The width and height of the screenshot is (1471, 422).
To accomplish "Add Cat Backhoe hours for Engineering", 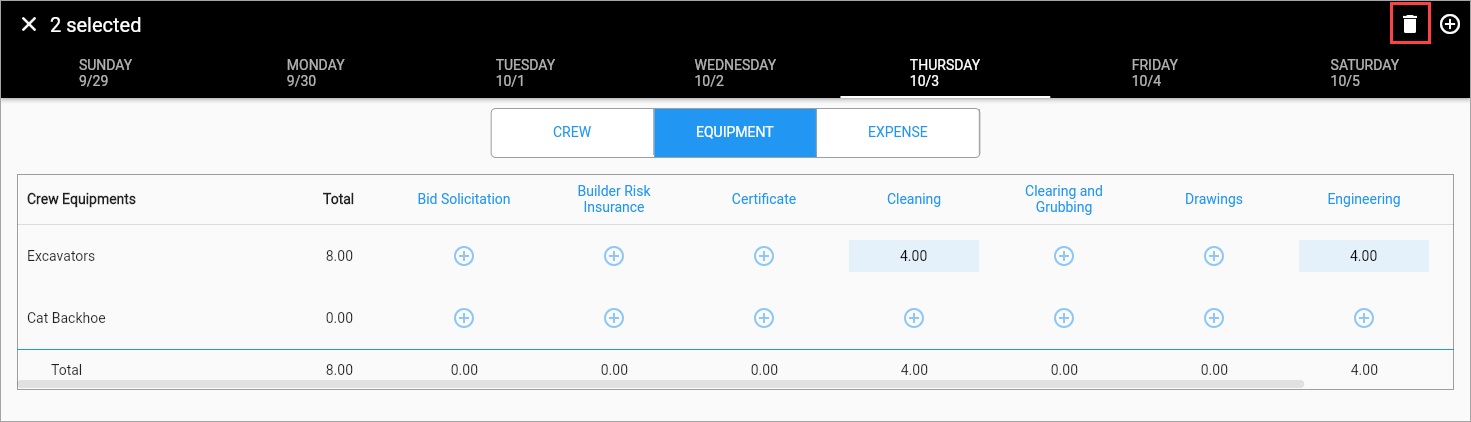I will [x=1364, y=318].
